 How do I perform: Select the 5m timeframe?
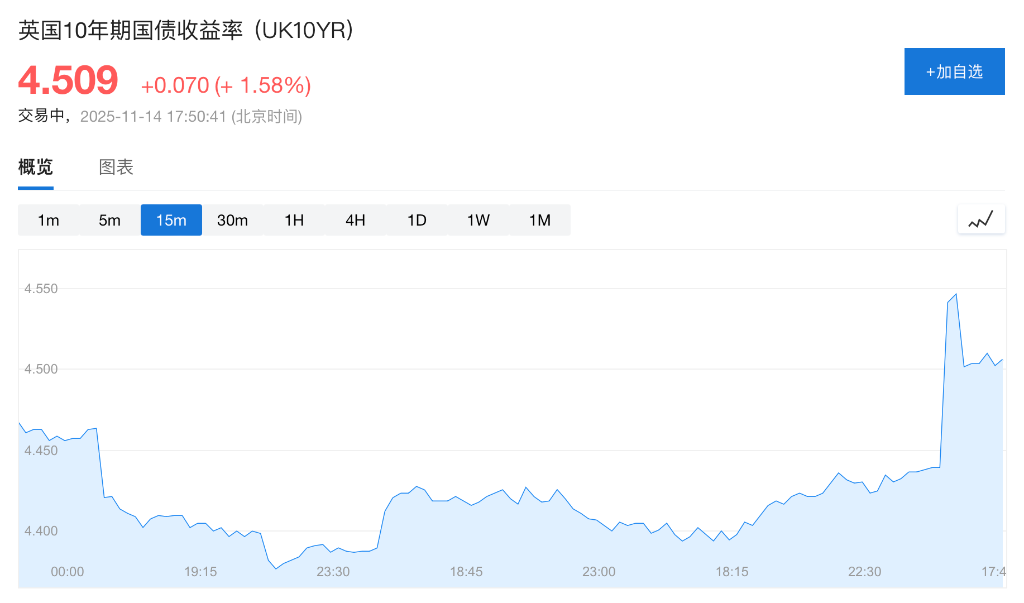tap(109, 220)
